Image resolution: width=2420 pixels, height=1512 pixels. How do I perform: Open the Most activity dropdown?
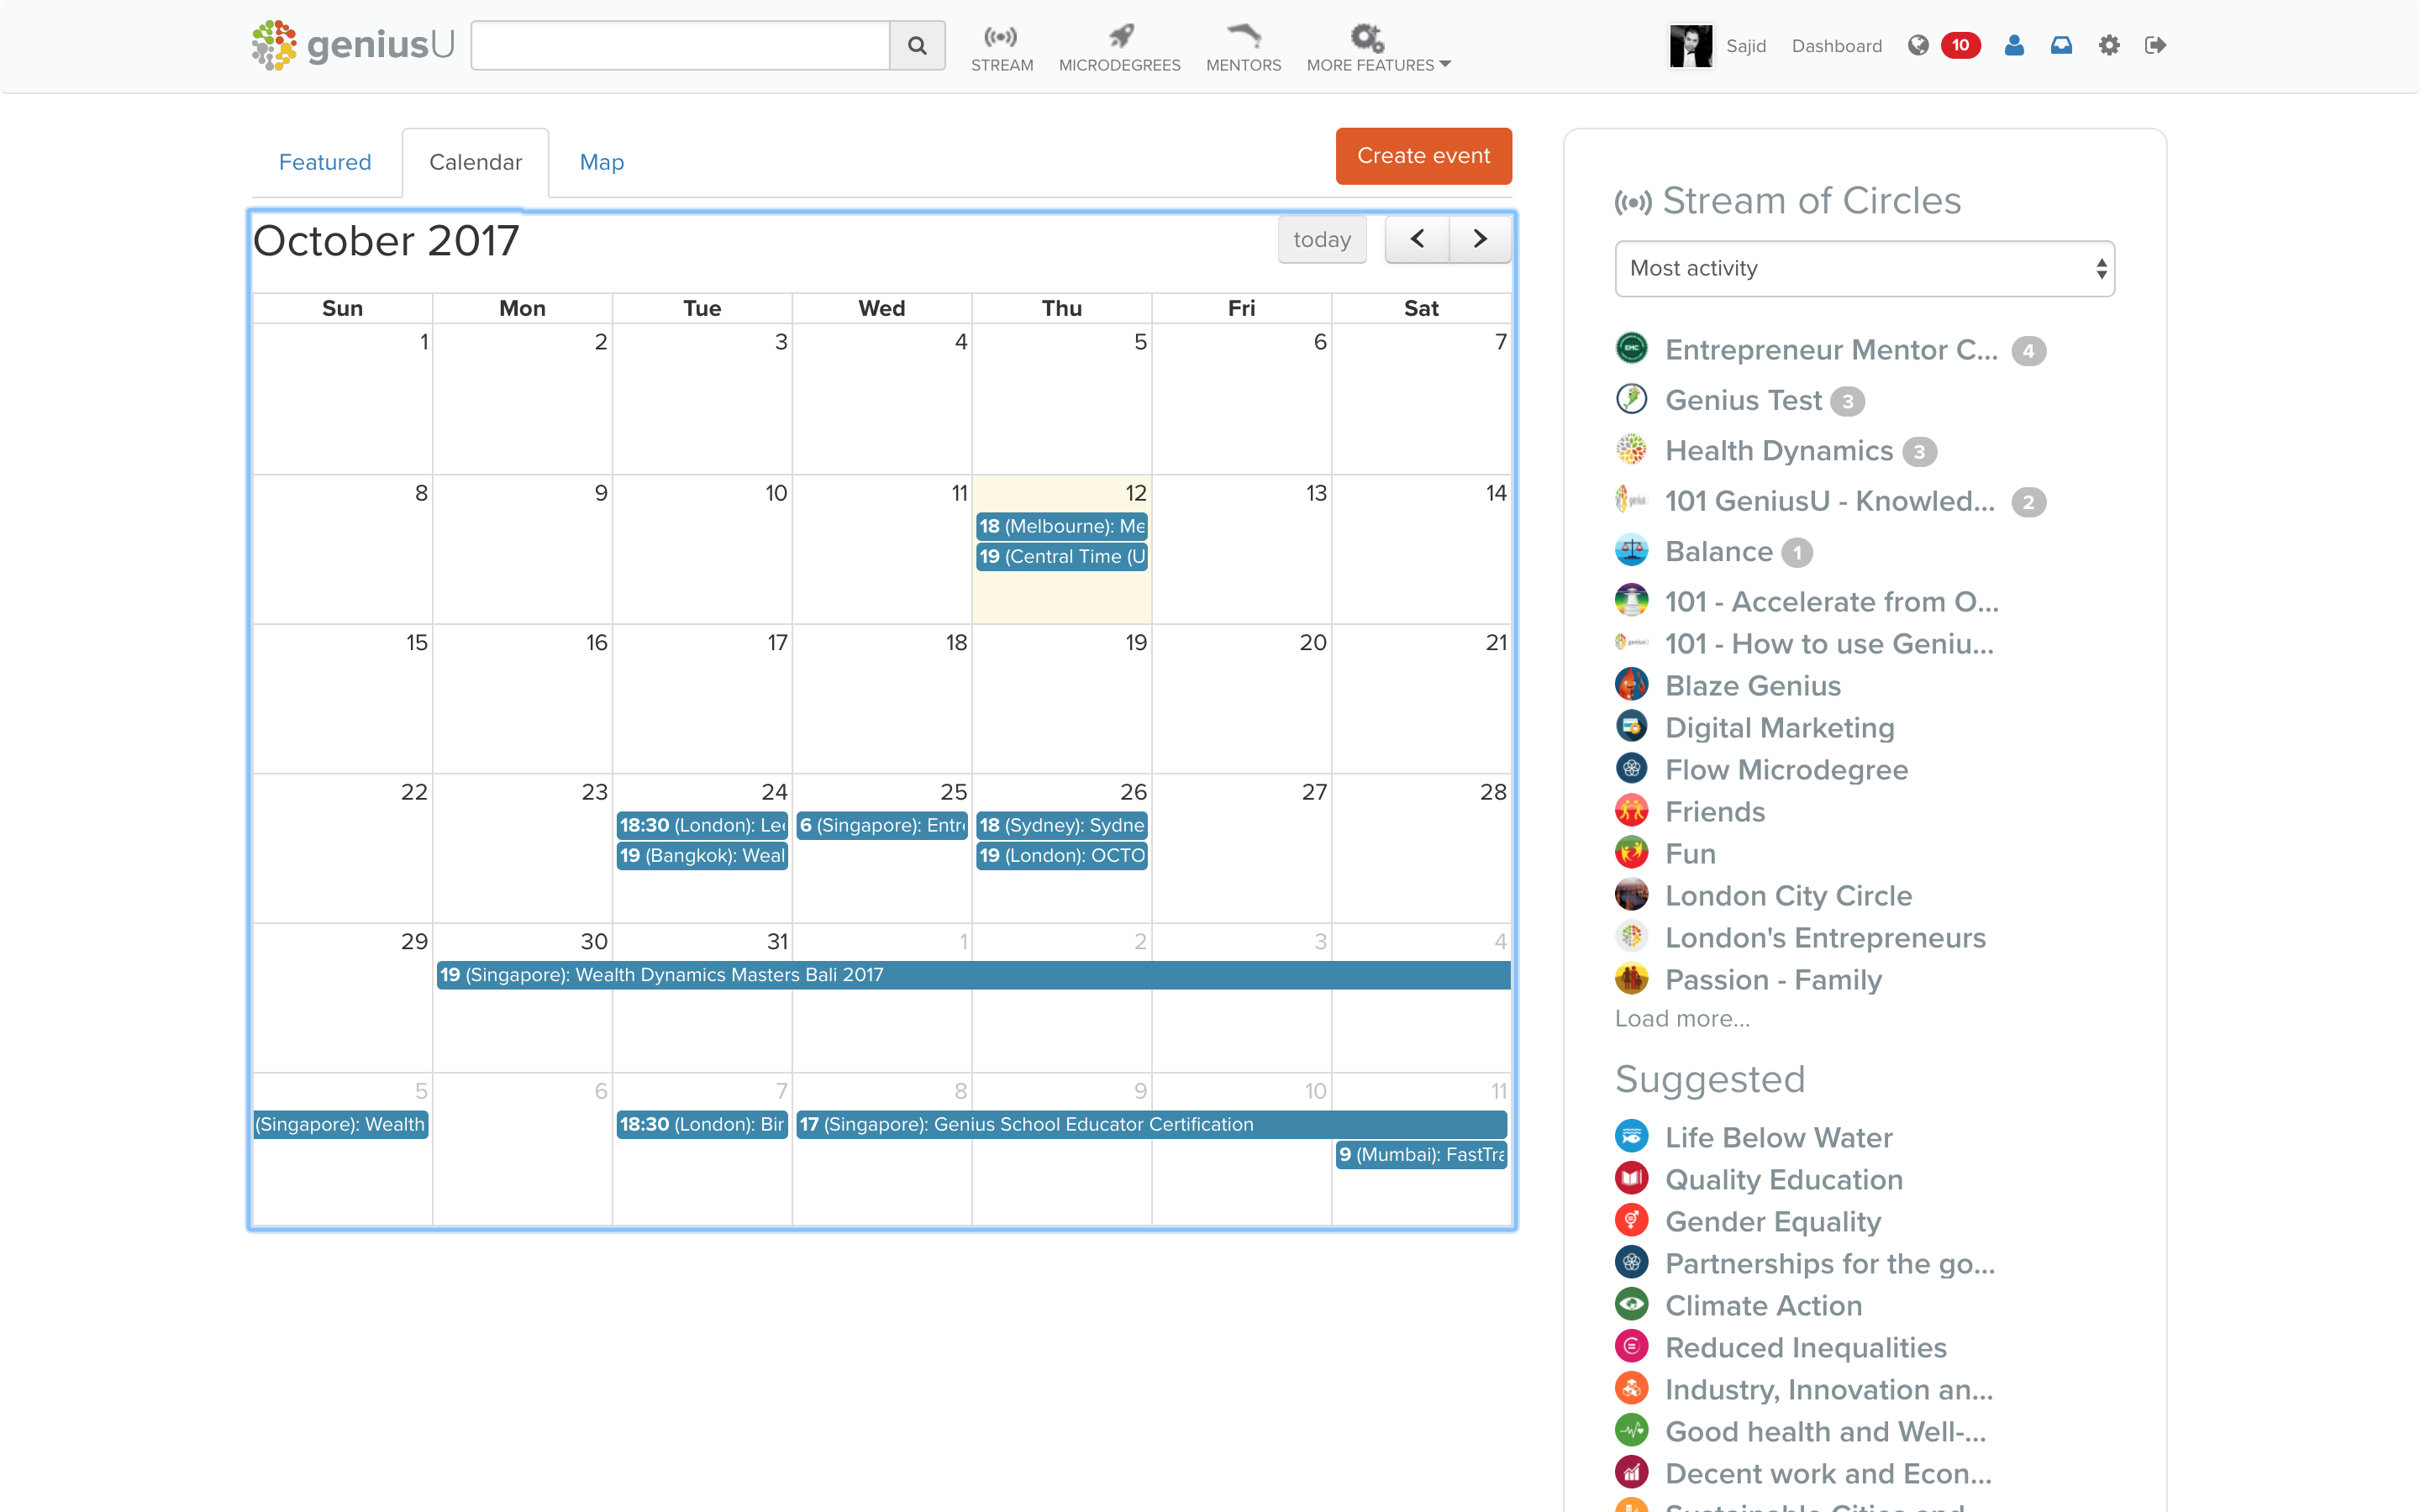(x=1864, y=268)
